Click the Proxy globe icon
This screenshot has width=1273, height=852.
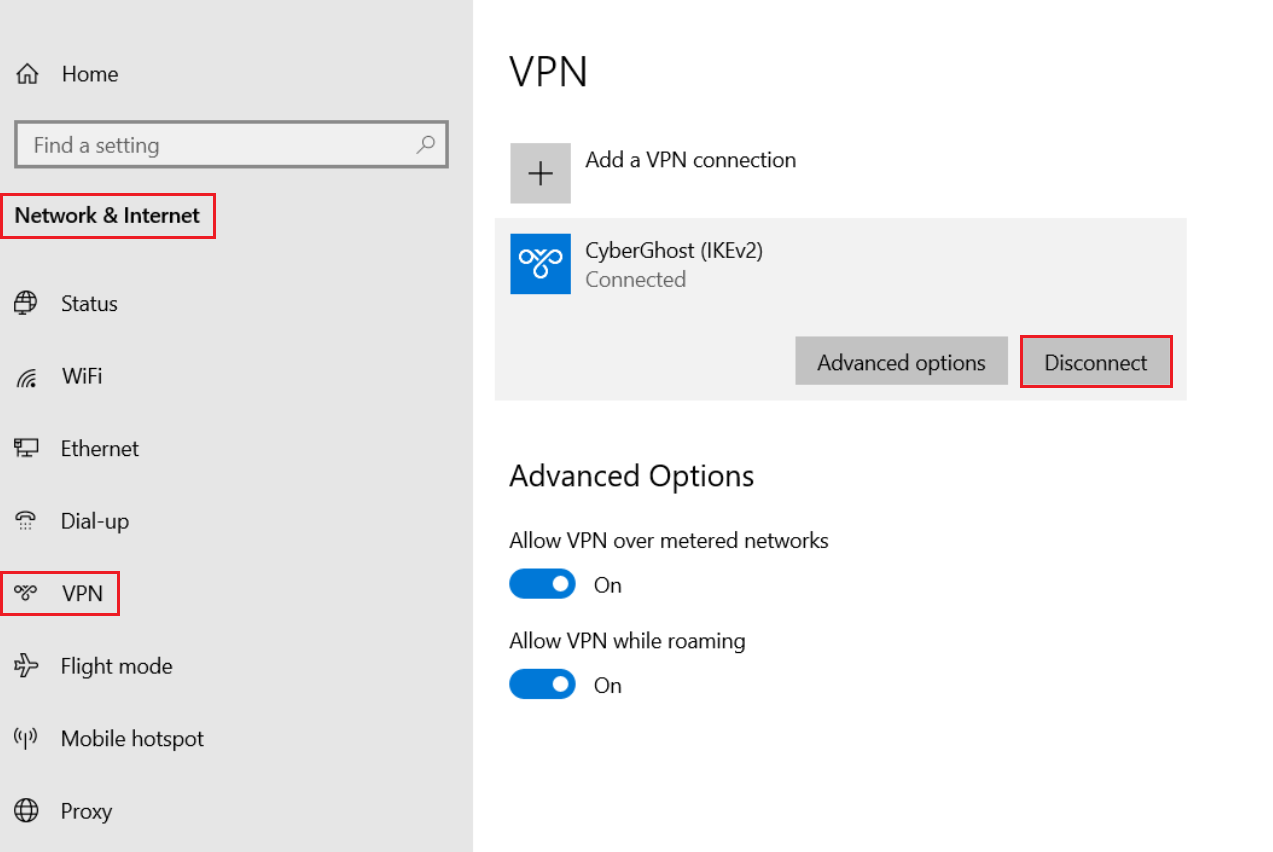coord(26,811)
